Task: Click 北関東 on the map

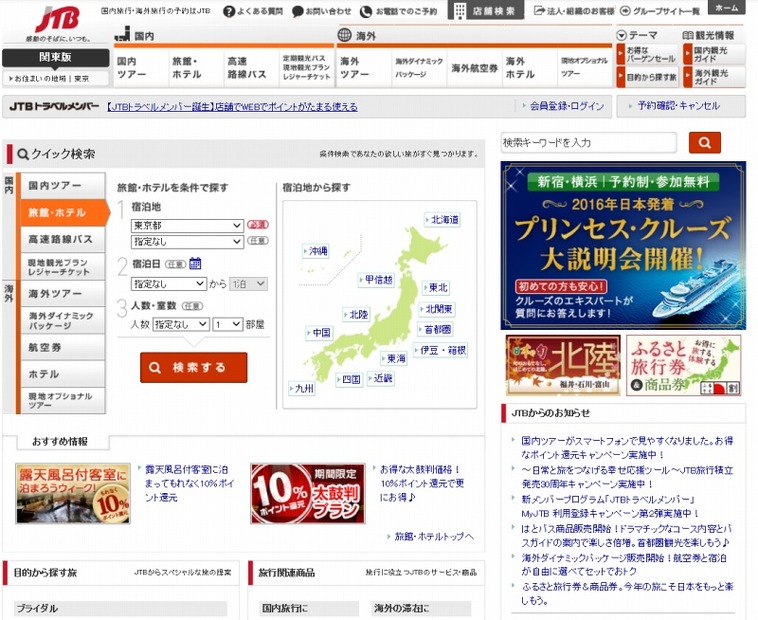Action: [x=437, y=309]
